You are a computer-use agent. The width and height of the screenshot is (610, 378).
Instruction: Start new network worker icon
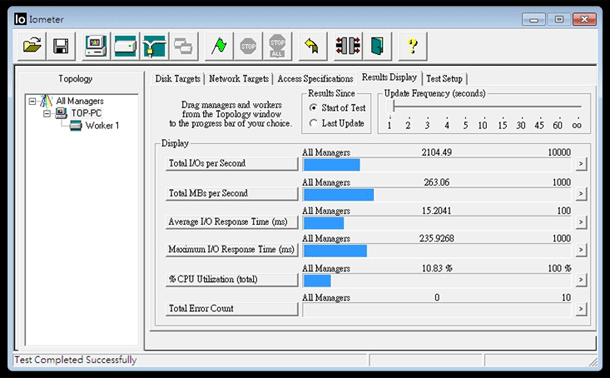[x=154, y=46]
